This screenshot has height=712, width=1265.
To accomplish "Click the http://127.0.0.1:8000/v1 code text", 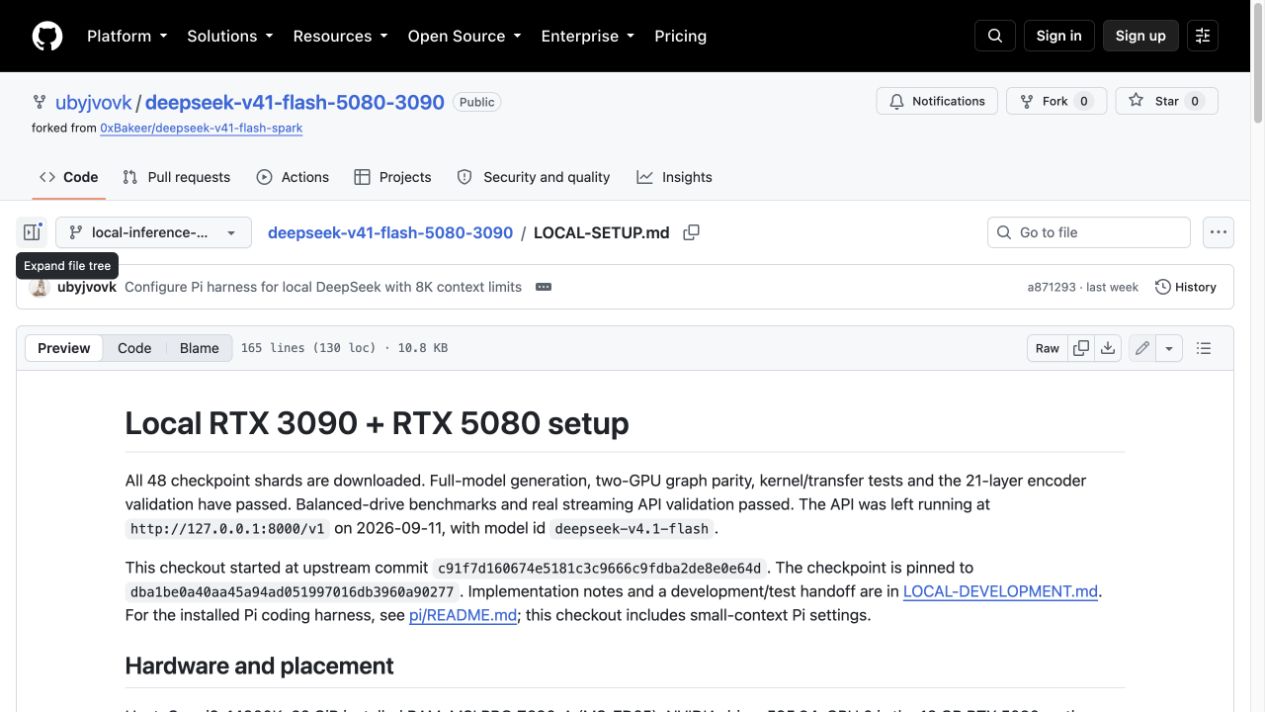I will [227, 529].
